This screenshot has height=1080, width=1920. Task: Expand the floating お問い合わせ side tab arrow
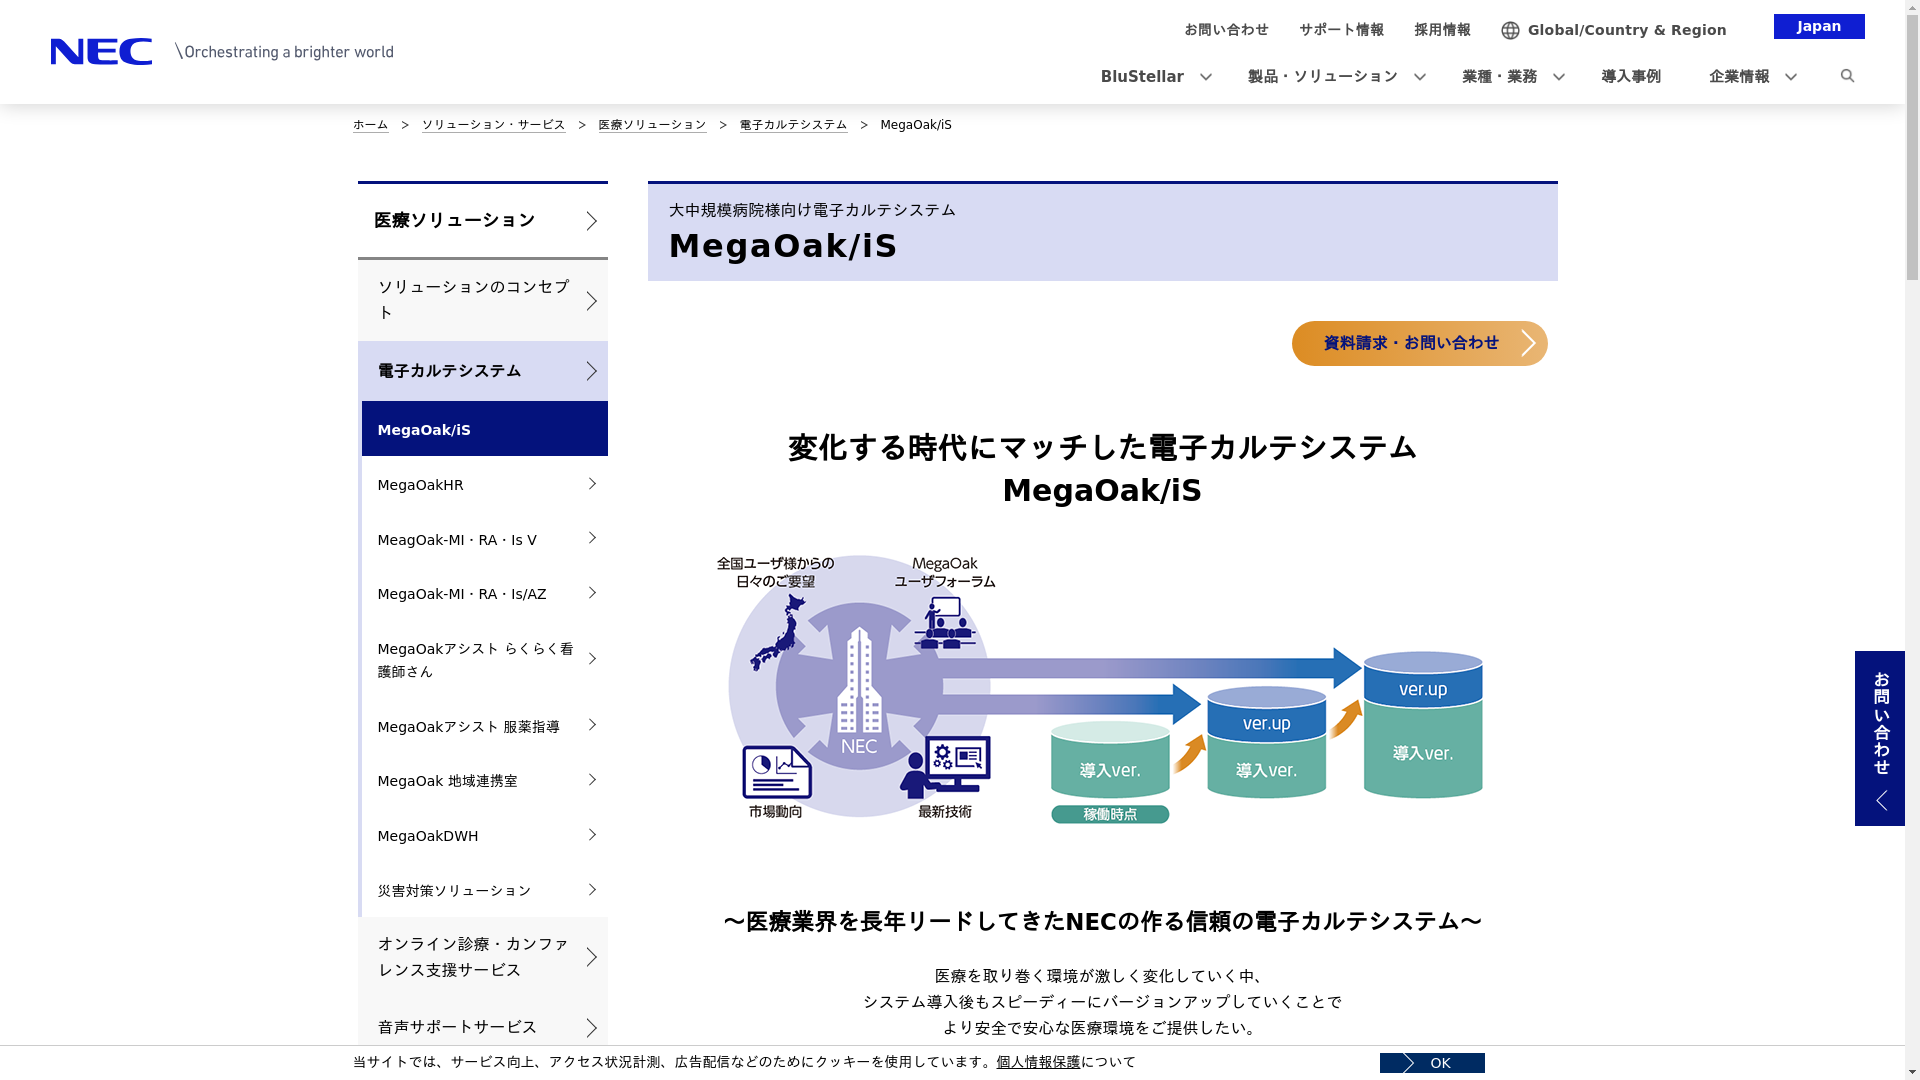(x=1881, y=800)
